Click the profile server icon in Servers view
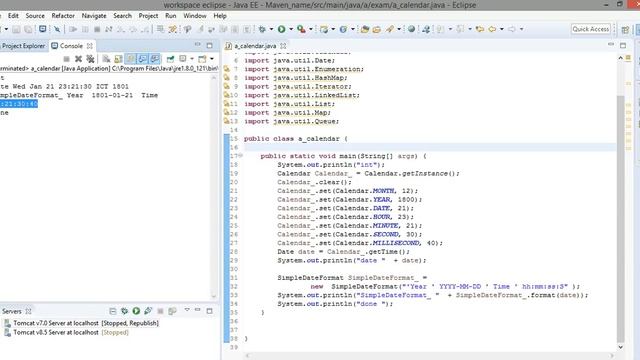 tap(148, 311)
